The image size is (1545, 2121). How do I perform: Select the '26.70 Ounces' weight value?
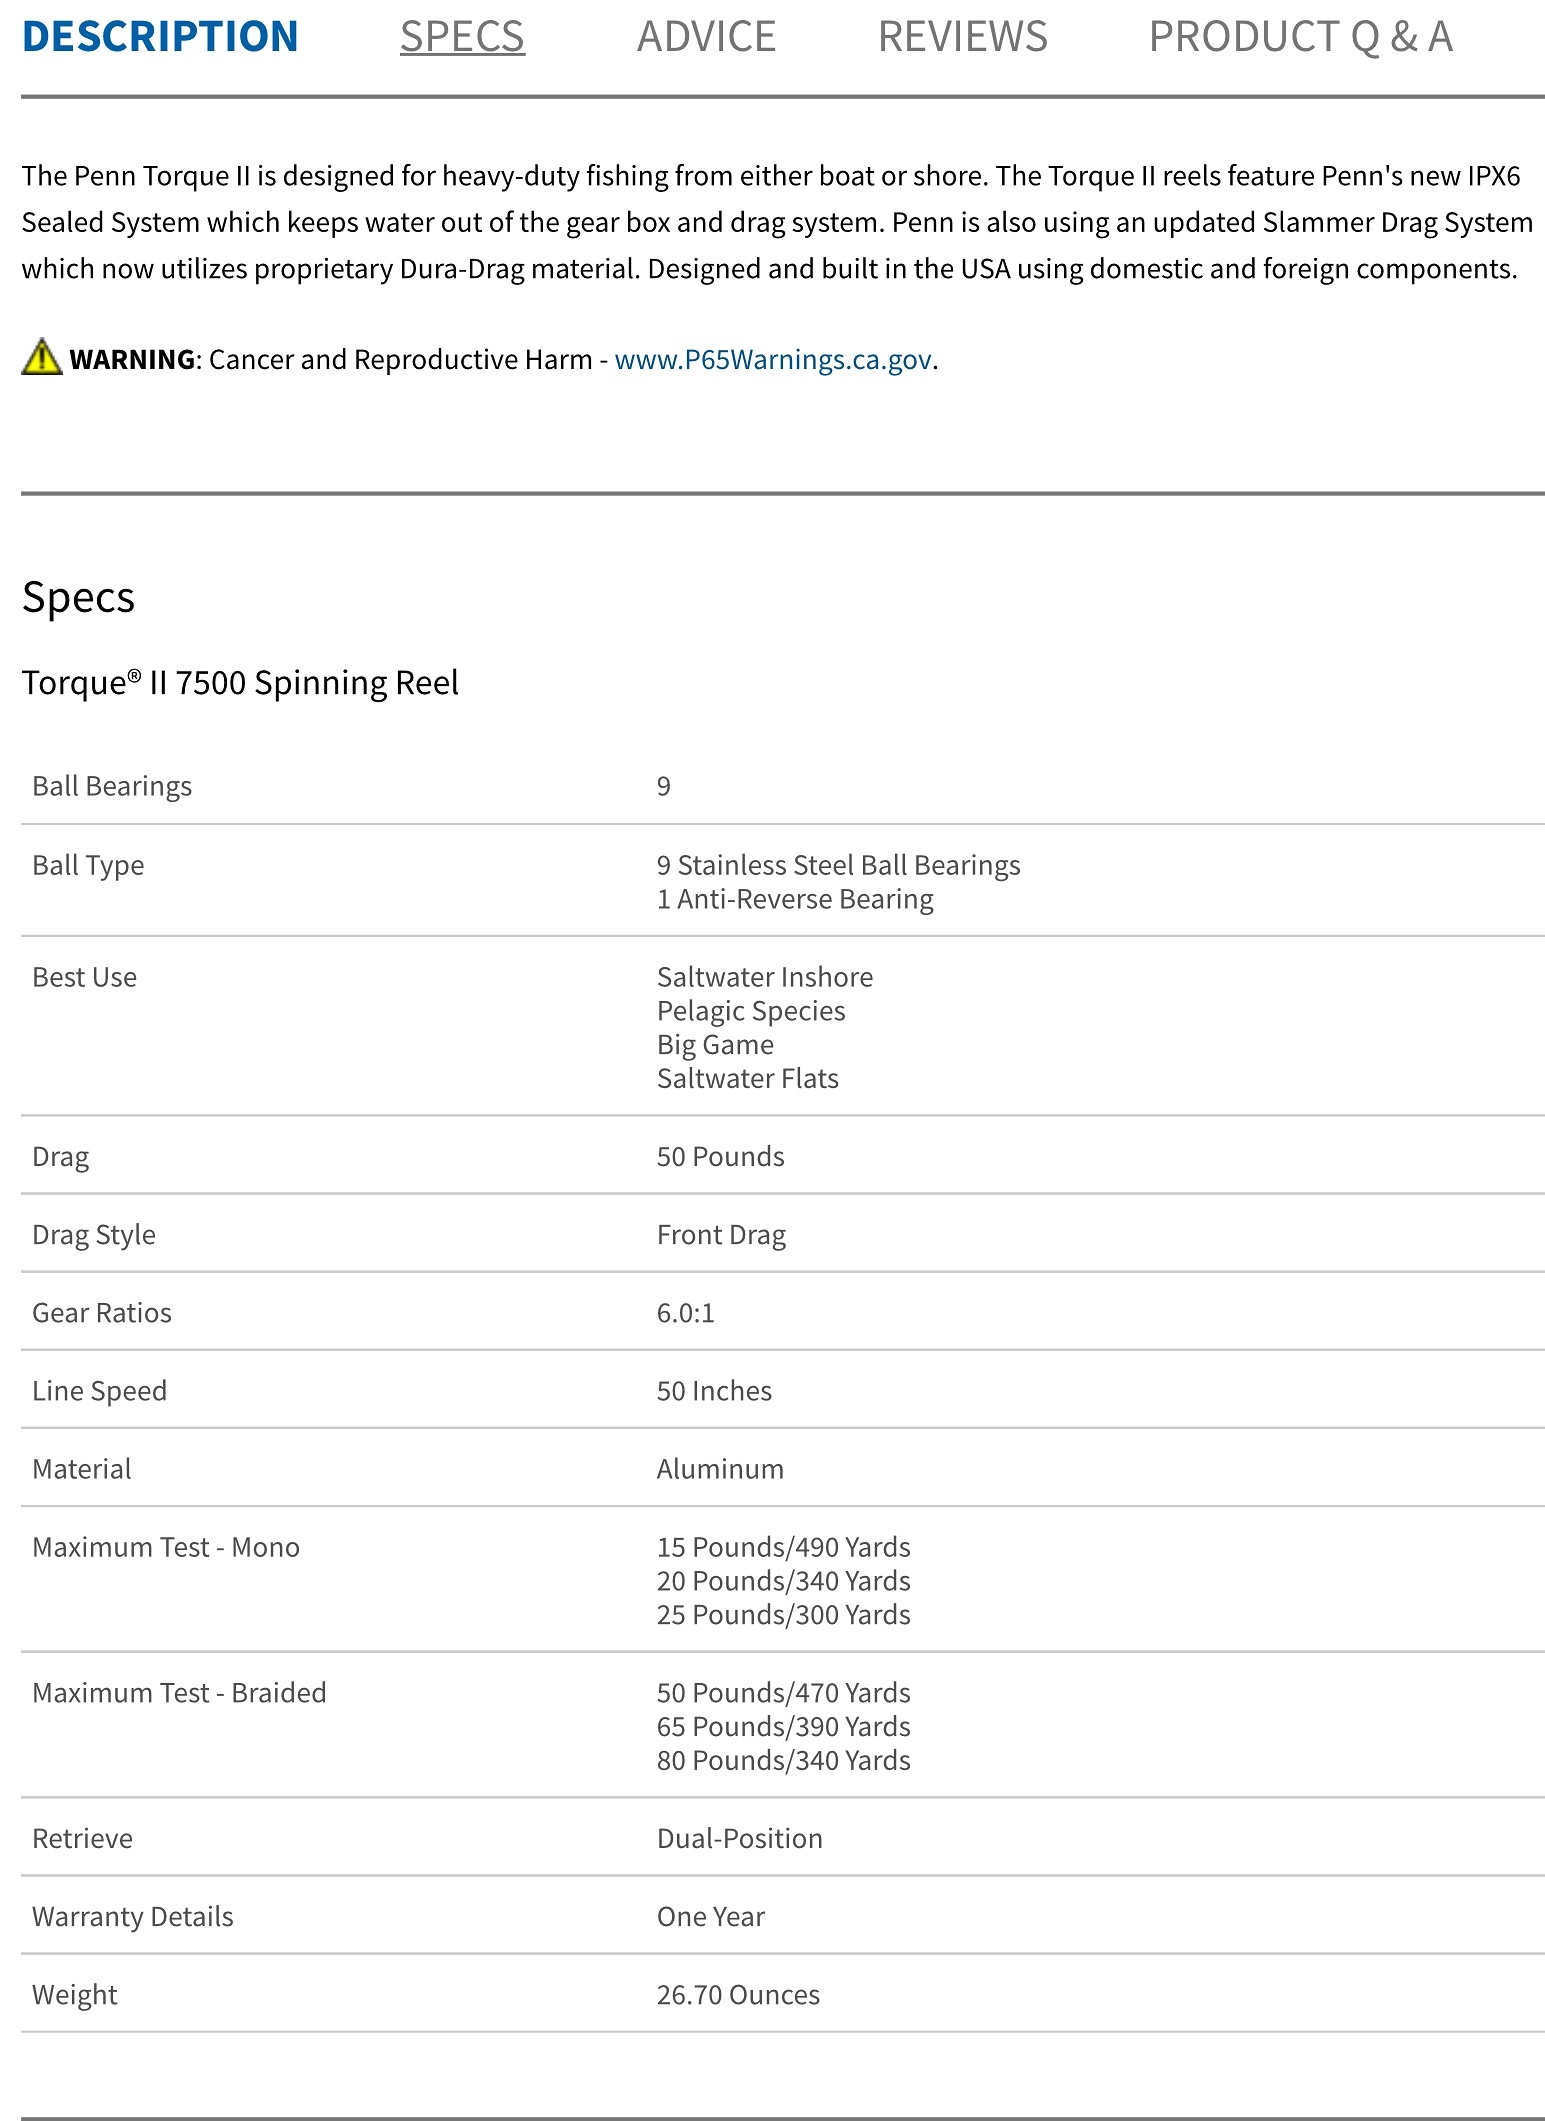(738, 1995)
